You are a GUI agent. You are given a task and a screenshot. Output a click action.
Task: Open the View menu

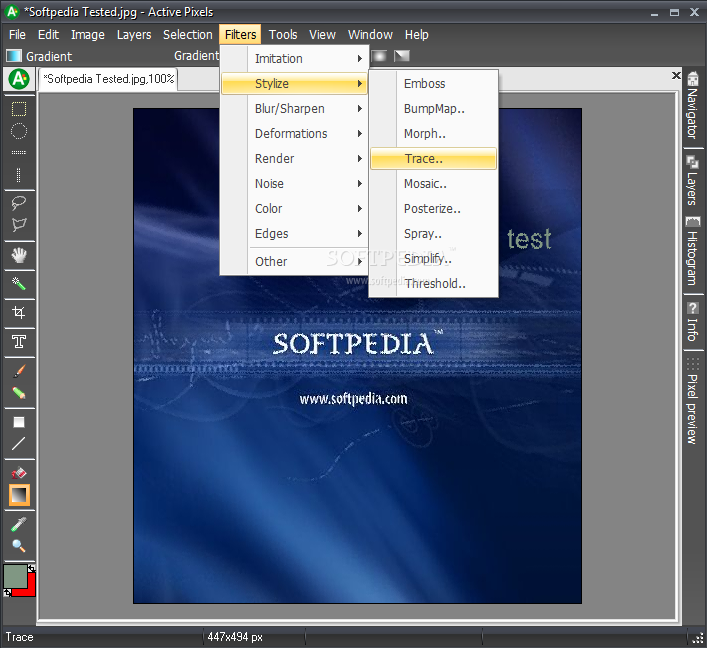pyautogui.click(x=322, y=35)
